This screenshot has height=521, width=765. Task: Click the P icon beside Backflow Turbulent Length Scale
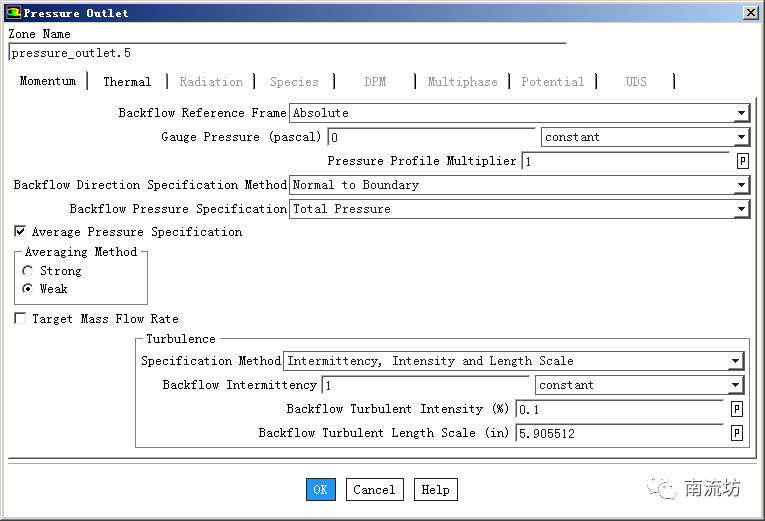click(736, 433)
